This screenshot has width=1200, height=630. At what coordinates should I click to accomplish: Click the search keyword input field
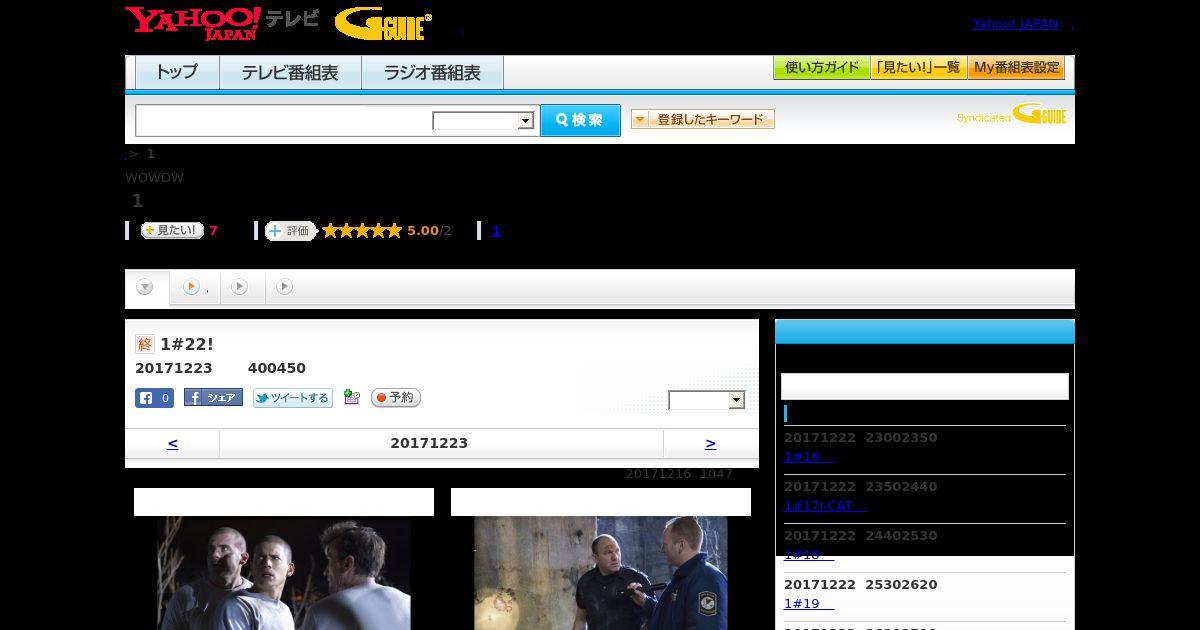(x=284, y=120)
